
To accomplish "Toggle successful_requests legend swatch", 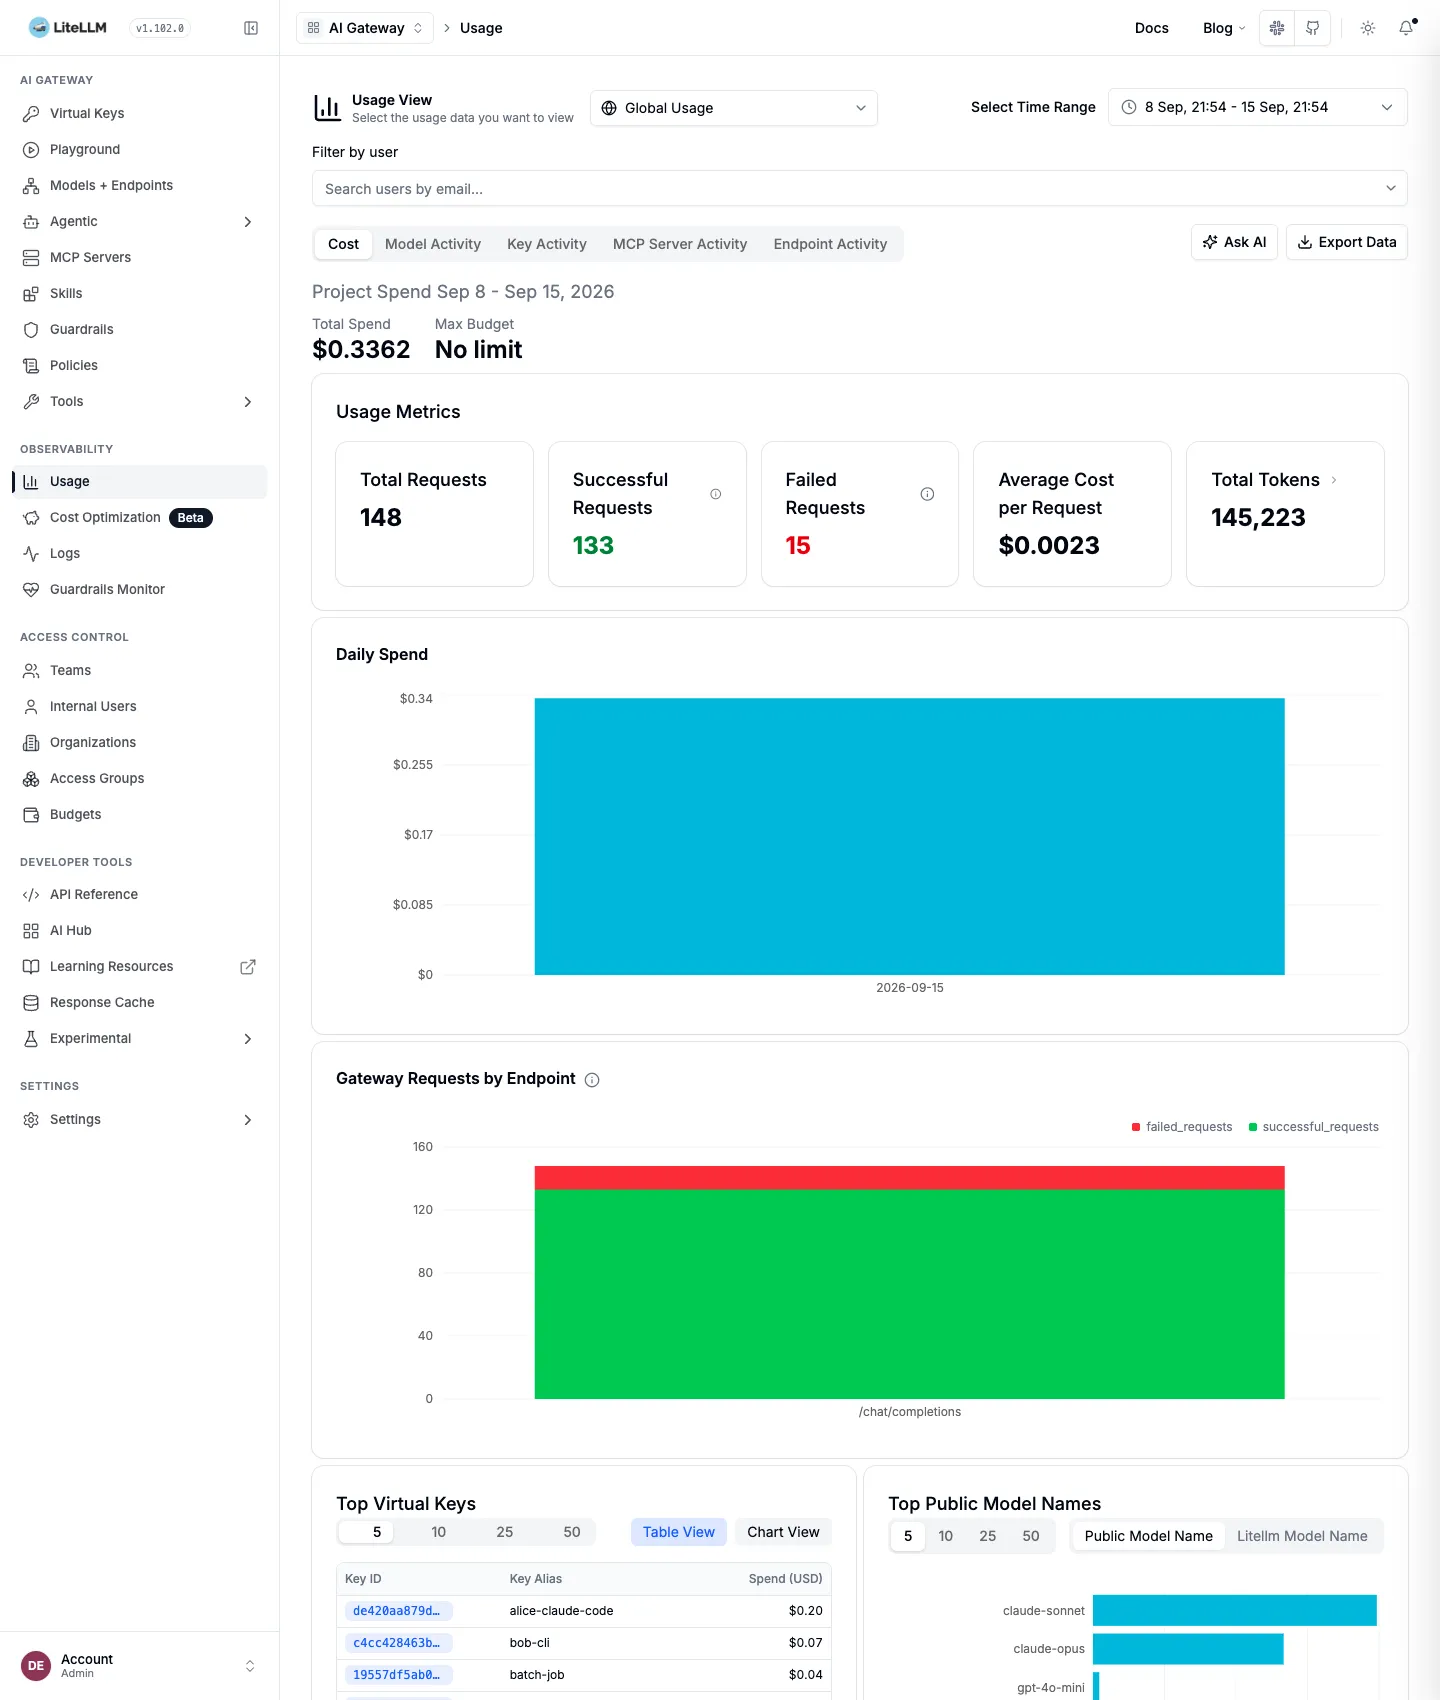I will [1253, 1127].
